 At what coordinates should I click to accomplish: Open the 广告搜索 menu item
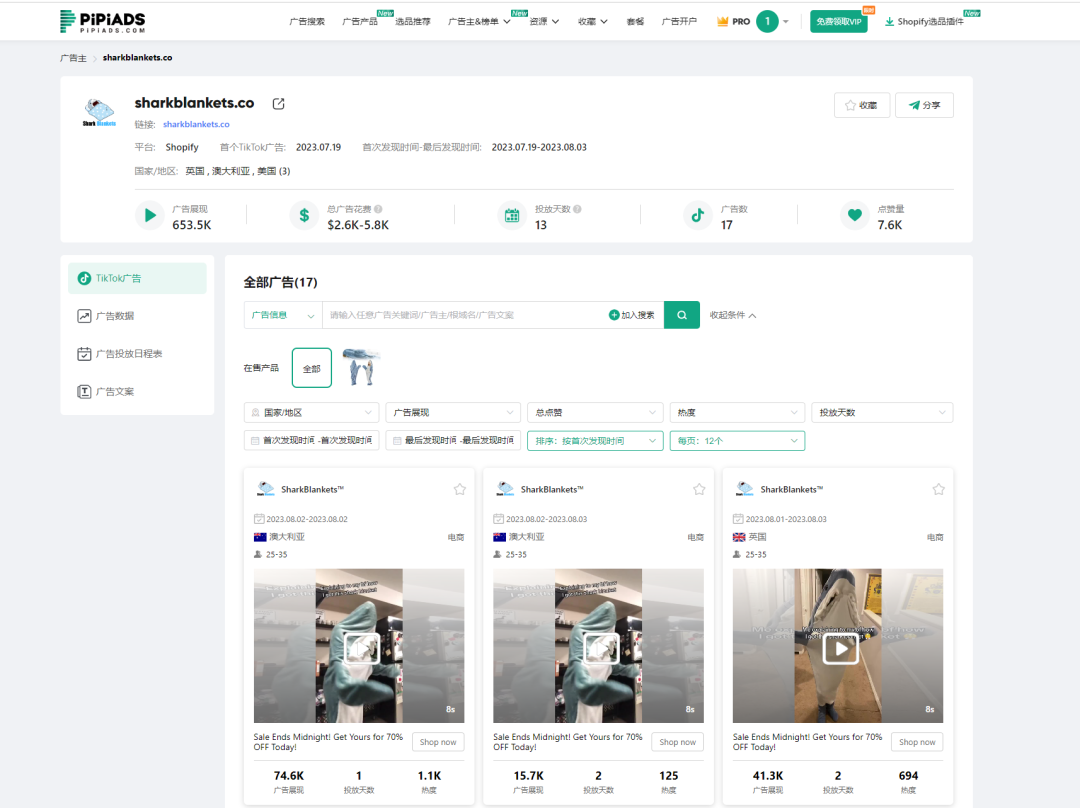307,21
